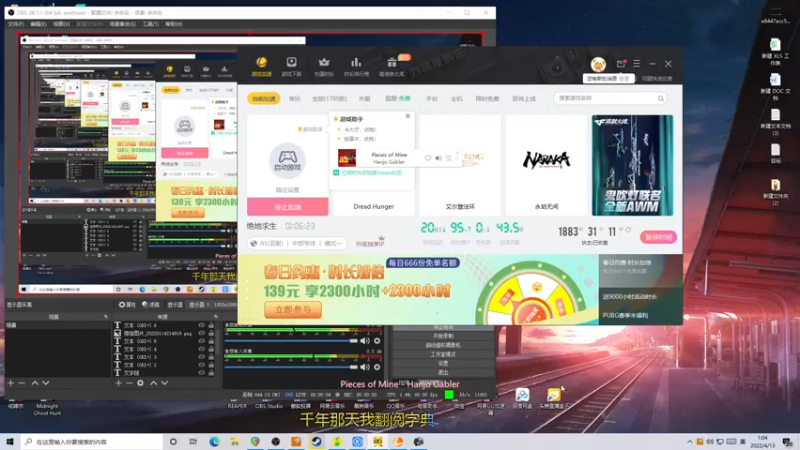Open OBS filters button above sources
This screenshot has width=800, height=450.
point(151,305)
